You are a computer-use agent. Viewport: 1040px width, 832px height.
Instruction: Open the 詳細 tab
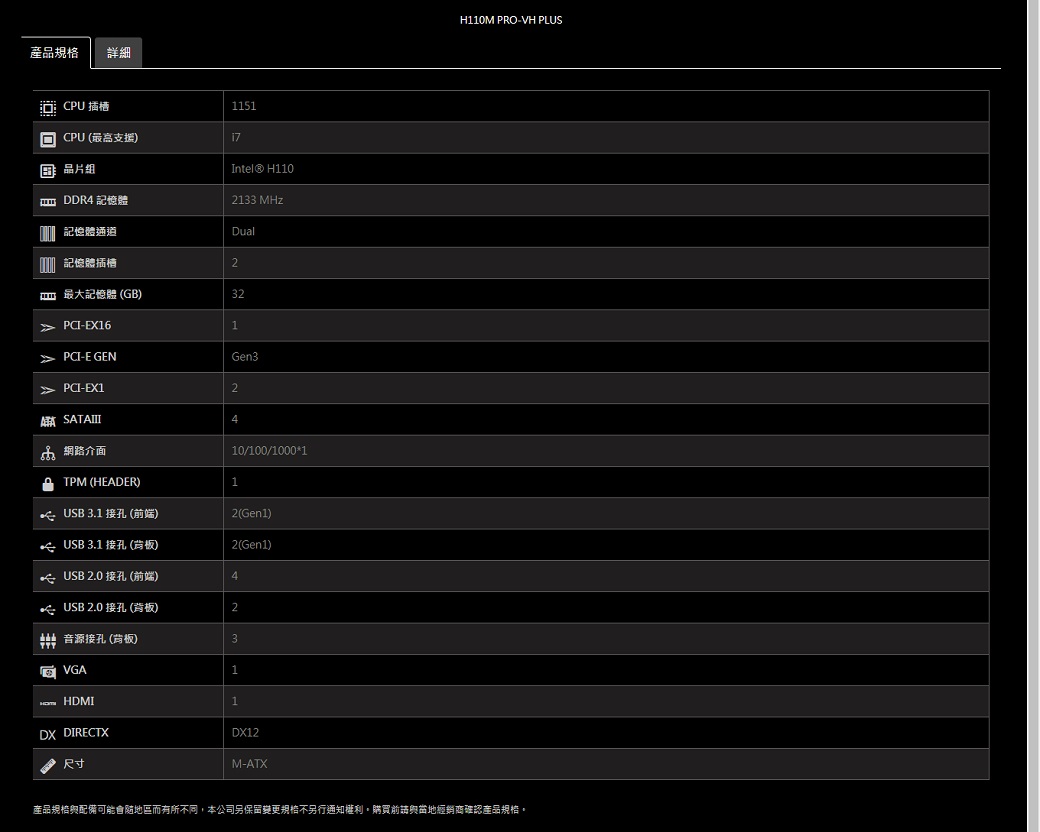118,52
